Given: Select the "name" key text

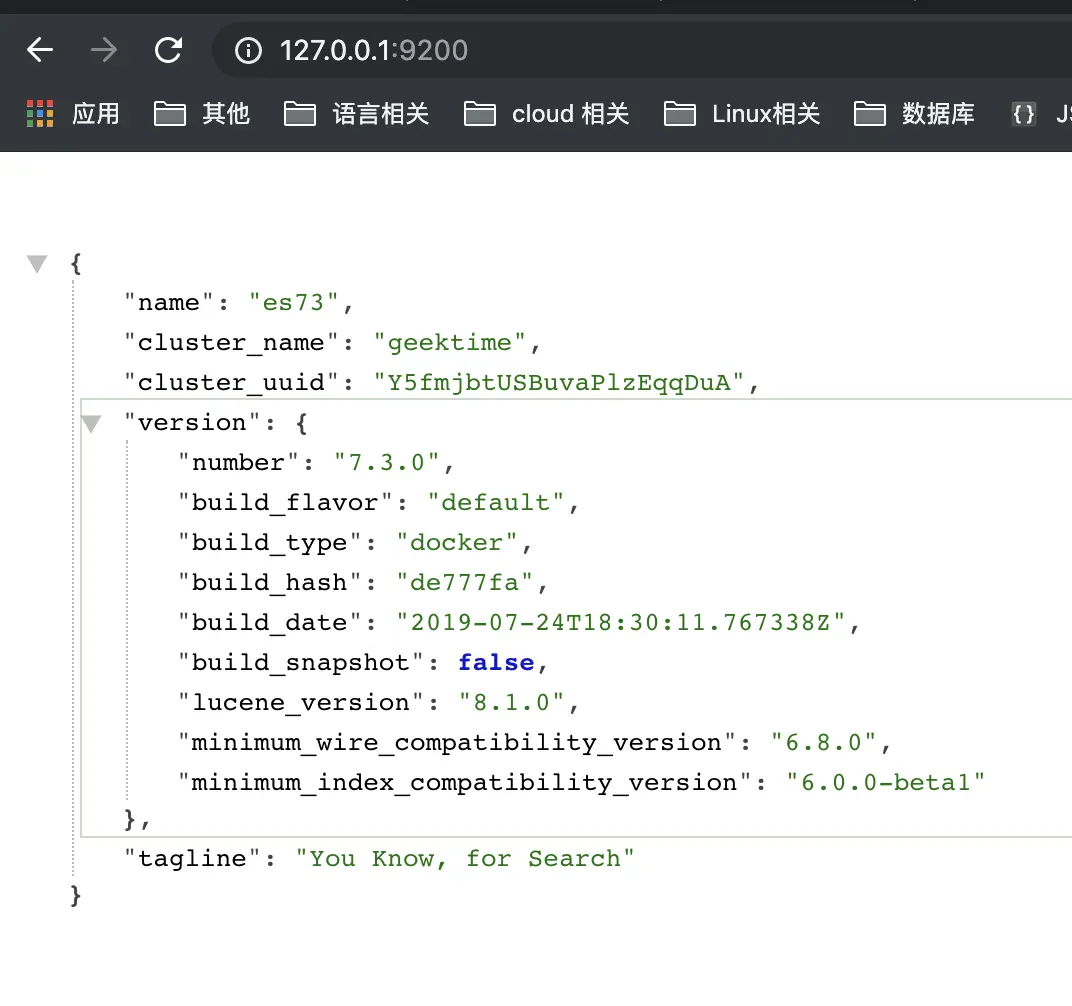Looking at the screenshot, I should pos(169,302).
